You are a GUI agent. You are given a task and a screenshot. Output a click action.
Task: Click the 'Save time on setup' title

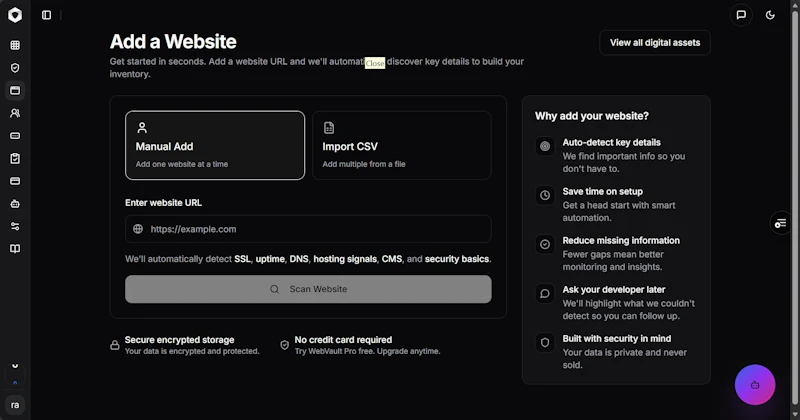[603, 191]
